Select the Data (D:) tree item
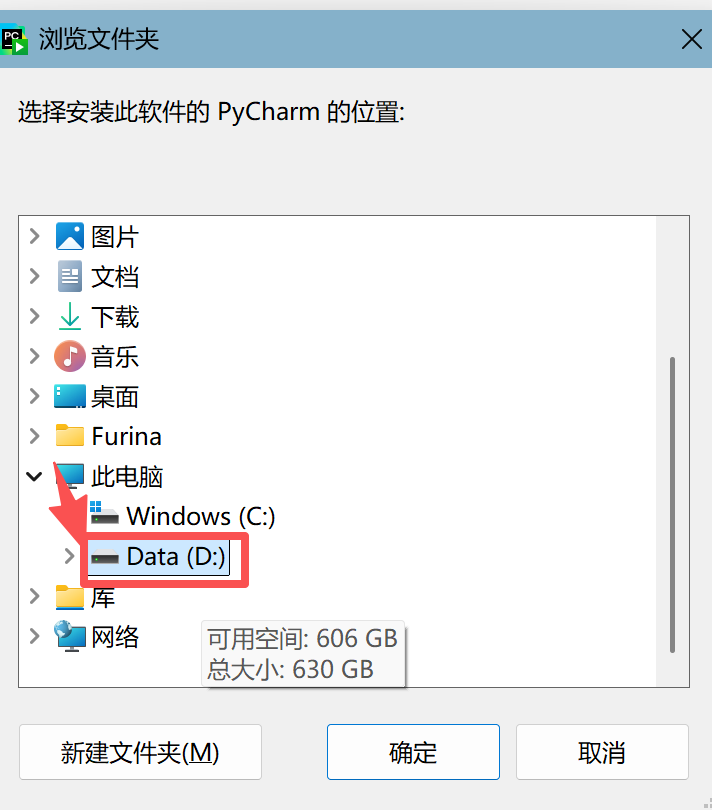Screen dimensions: 712x810 pos(158,557)
